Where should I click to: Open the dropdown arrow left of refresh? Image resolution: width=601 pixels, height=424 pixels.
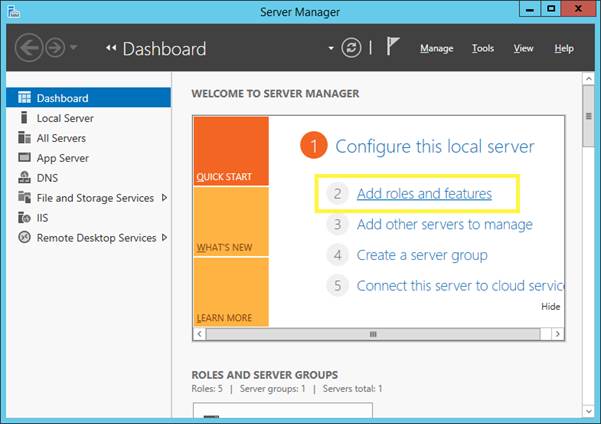[x=331, y=49]
